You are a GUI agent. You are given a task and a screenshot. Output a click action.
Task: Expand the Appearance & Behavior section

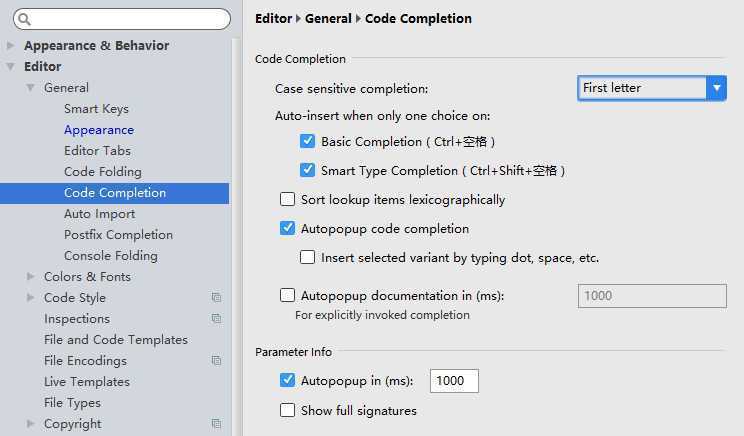pos(10,46)
